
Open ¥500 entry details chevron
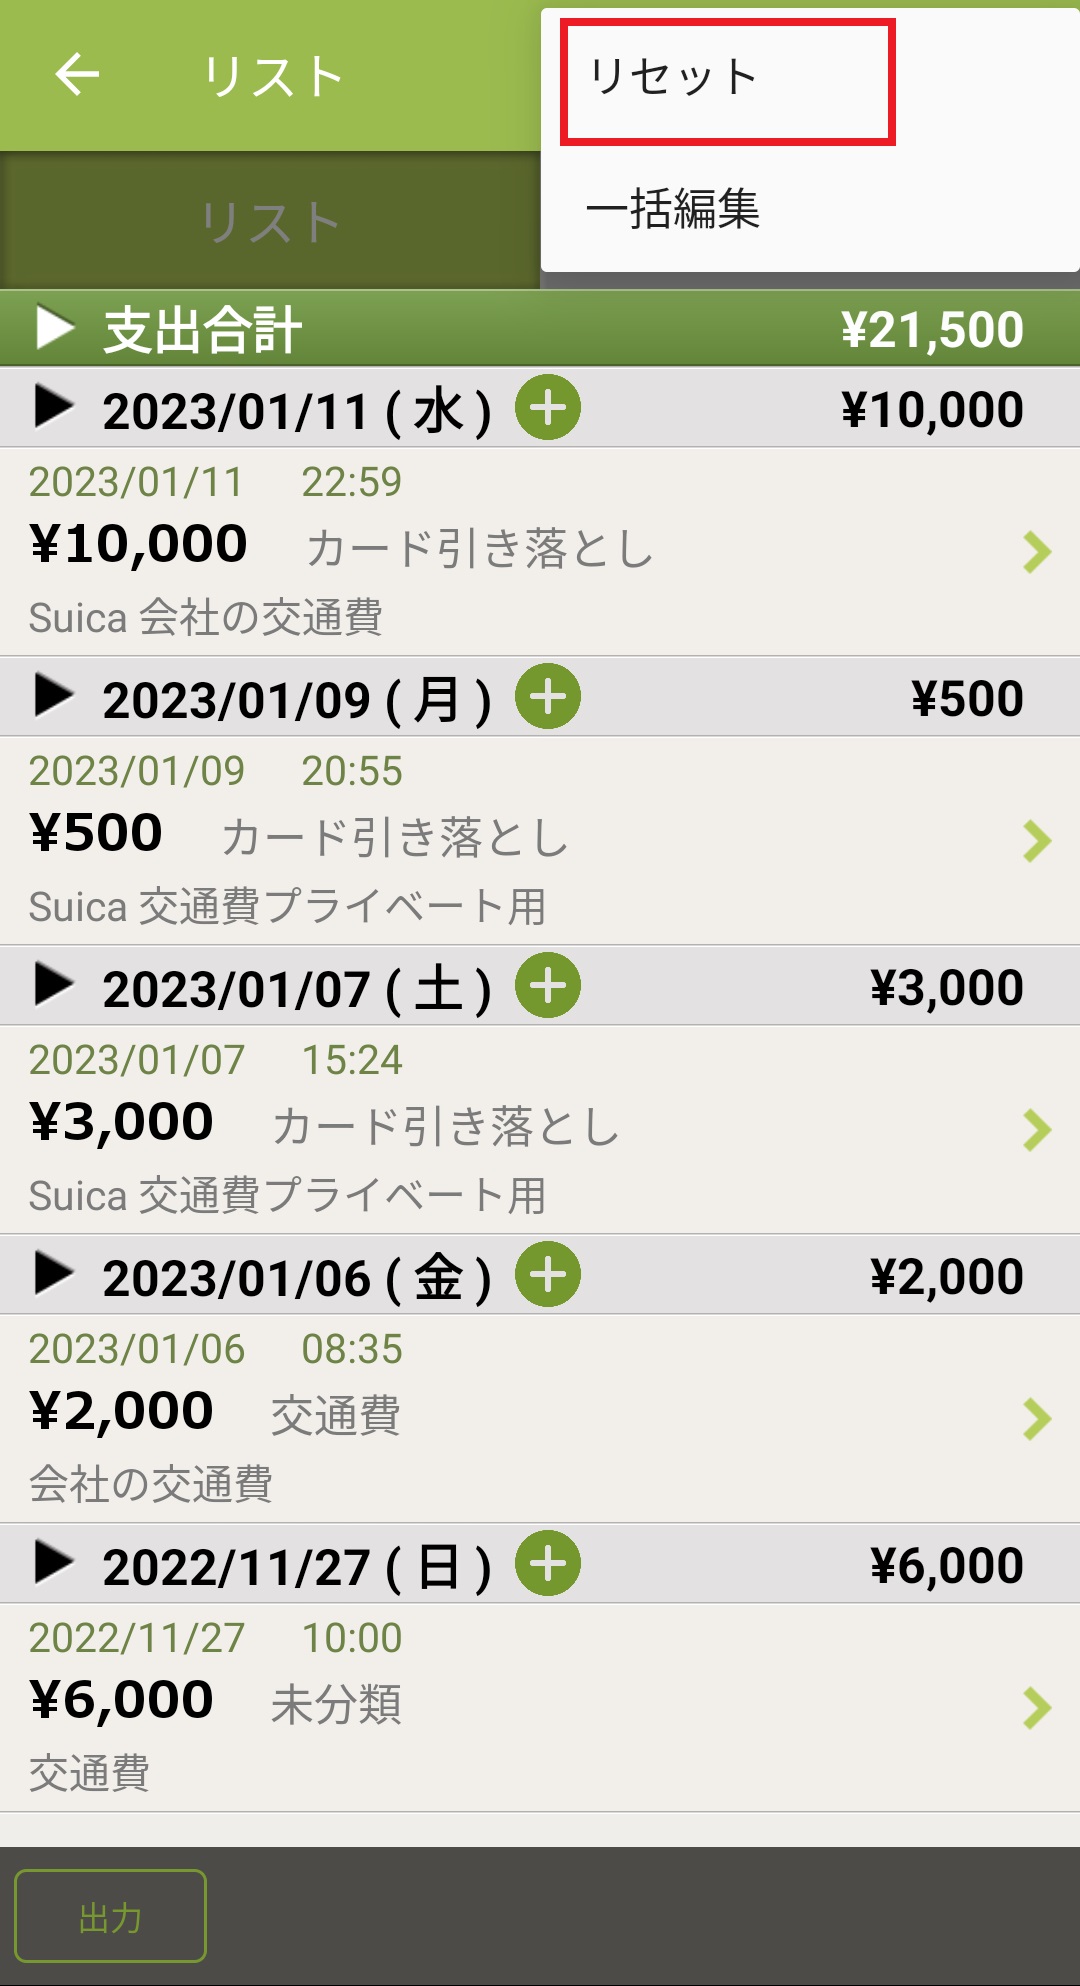(x=1037, y=841)
